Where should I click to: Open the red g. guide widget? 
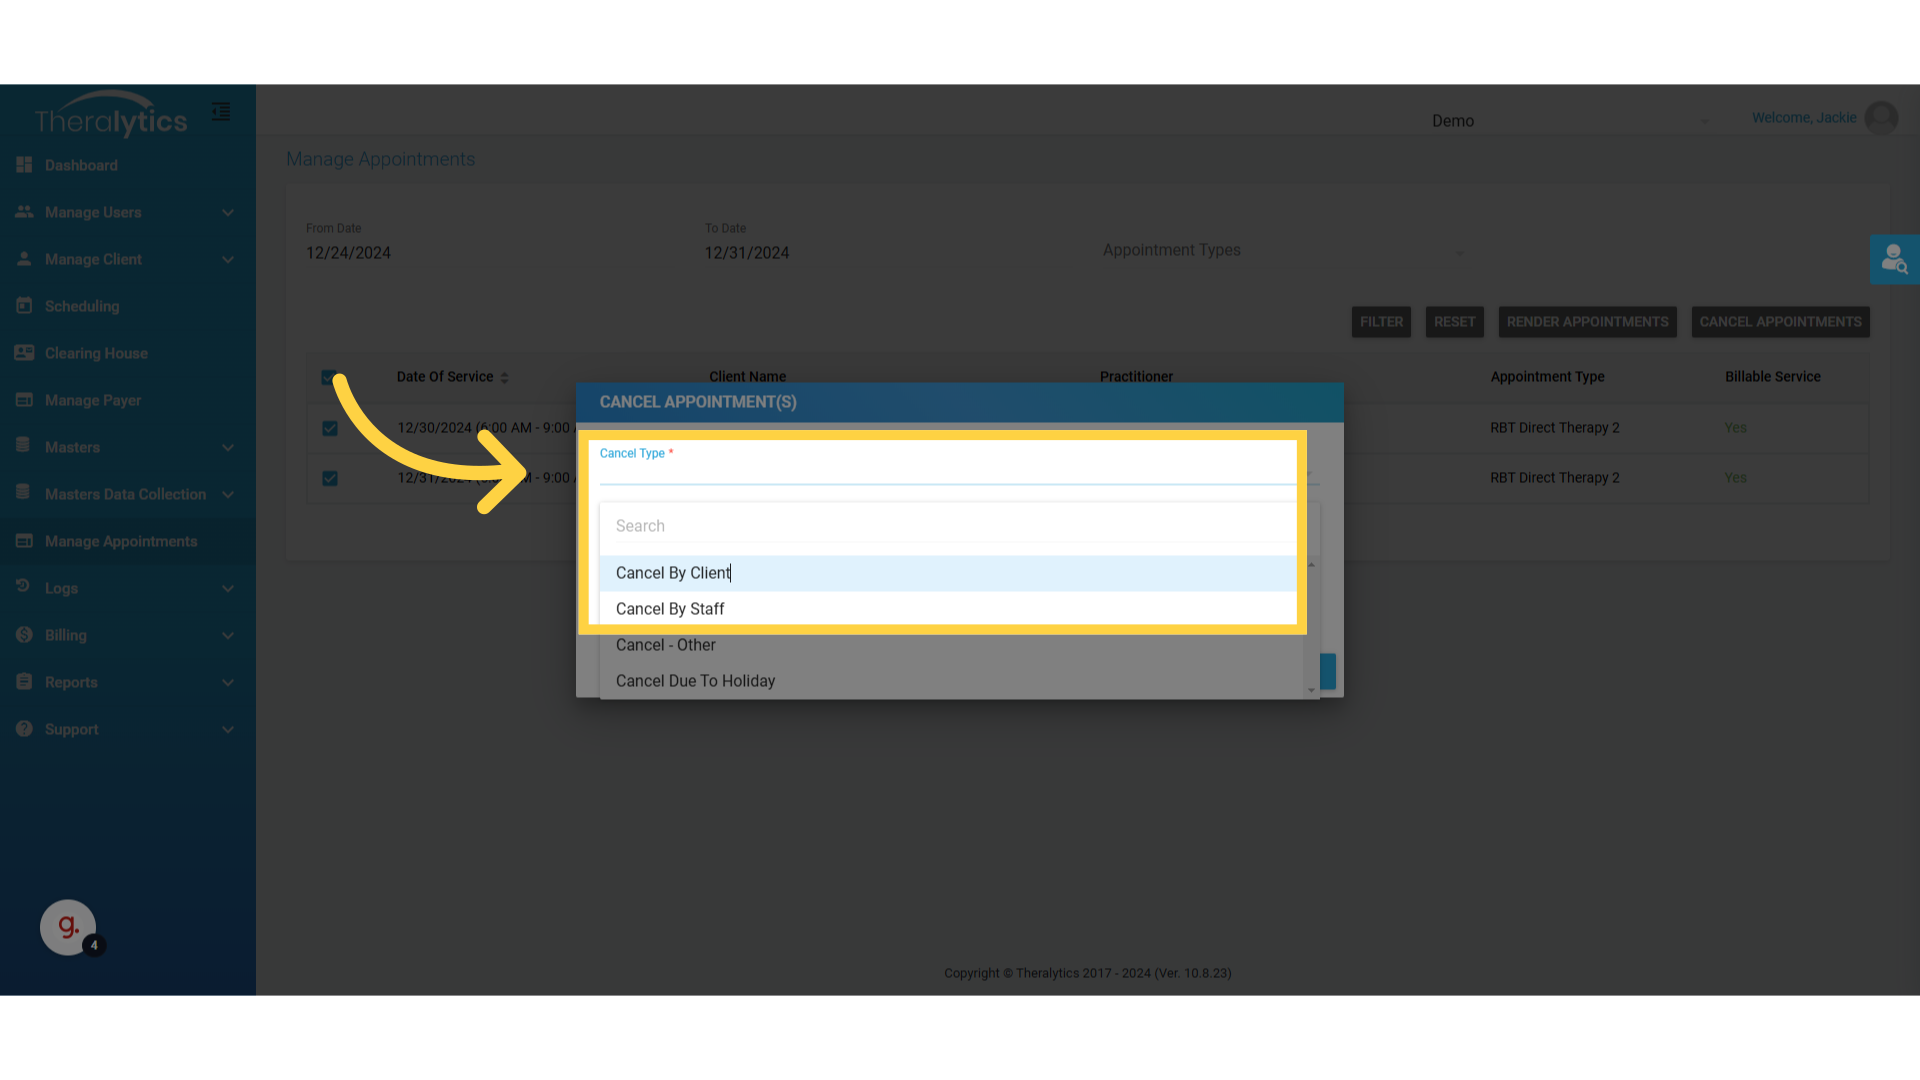[68, 927]
